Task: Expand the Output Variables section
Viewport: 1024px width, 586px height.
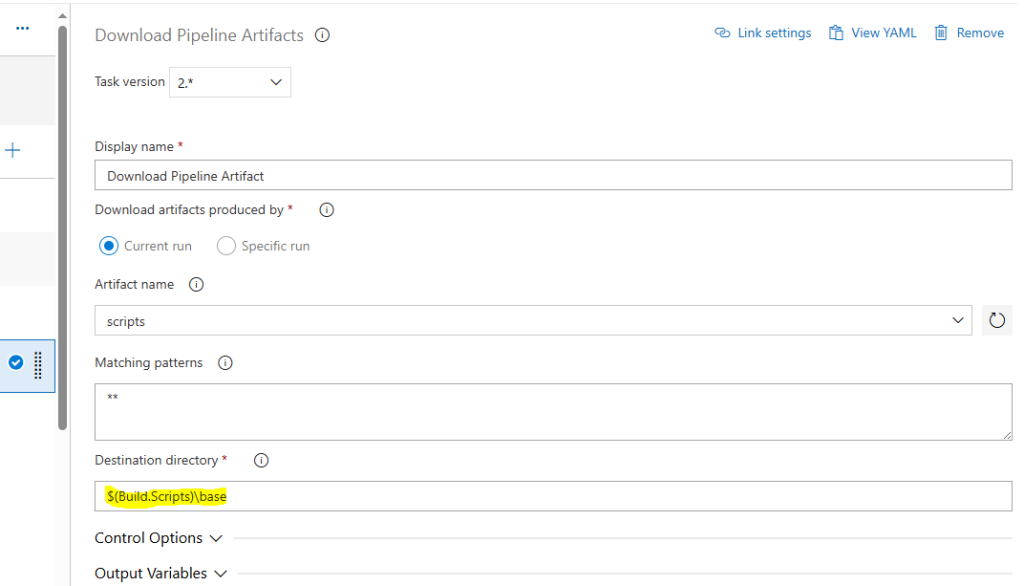Action: (x=161, y=574)
